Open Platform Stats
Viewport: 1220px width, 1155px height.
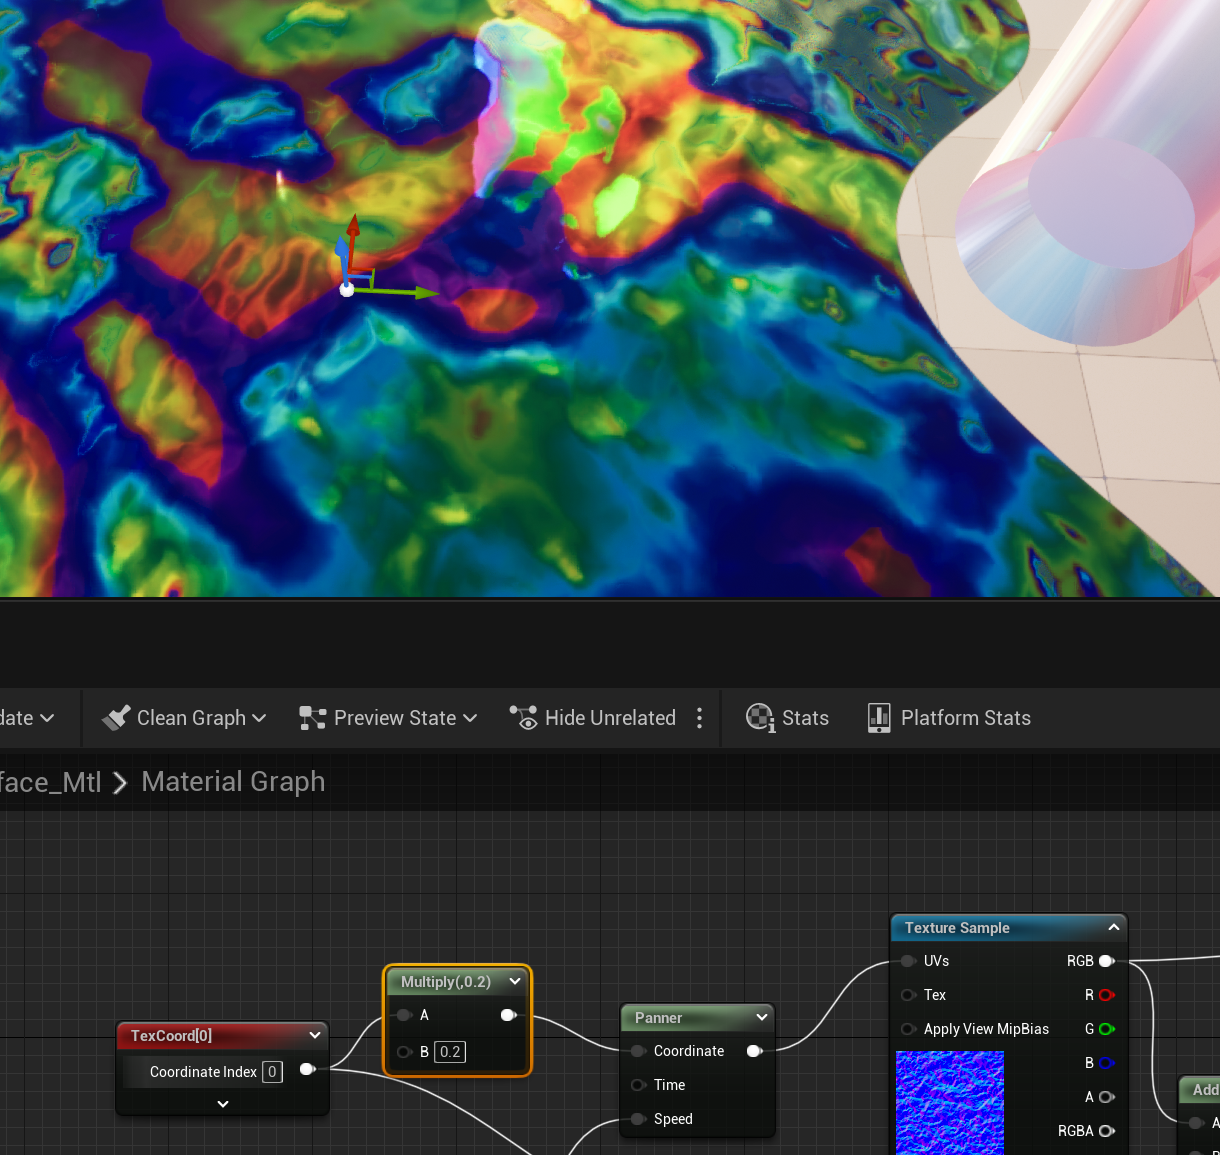coord(949,718)
